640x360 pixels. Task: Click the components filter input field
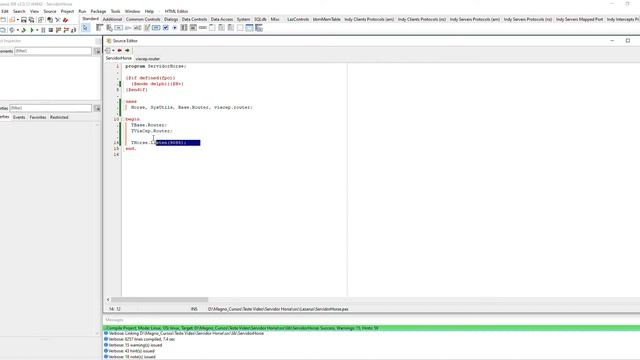point(53,51)
